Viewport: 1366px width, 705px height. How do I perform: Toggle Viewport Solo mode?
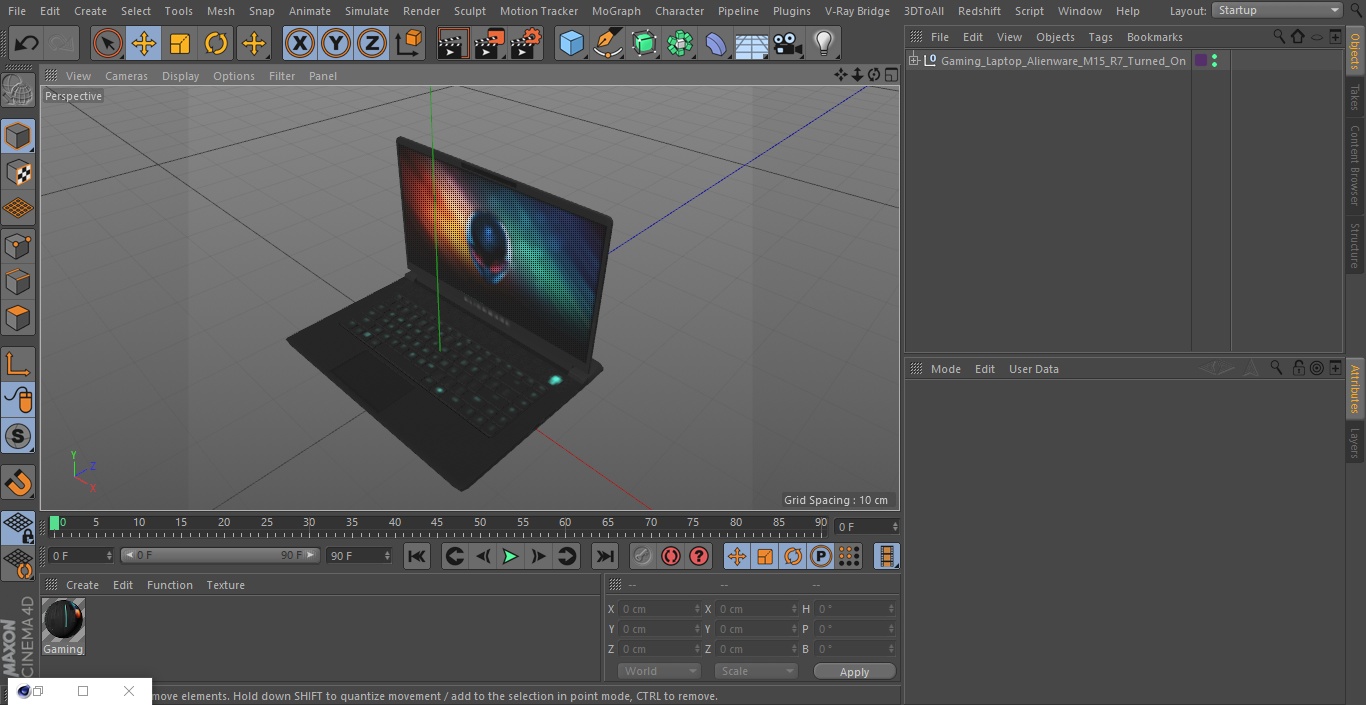pos(18,436)
